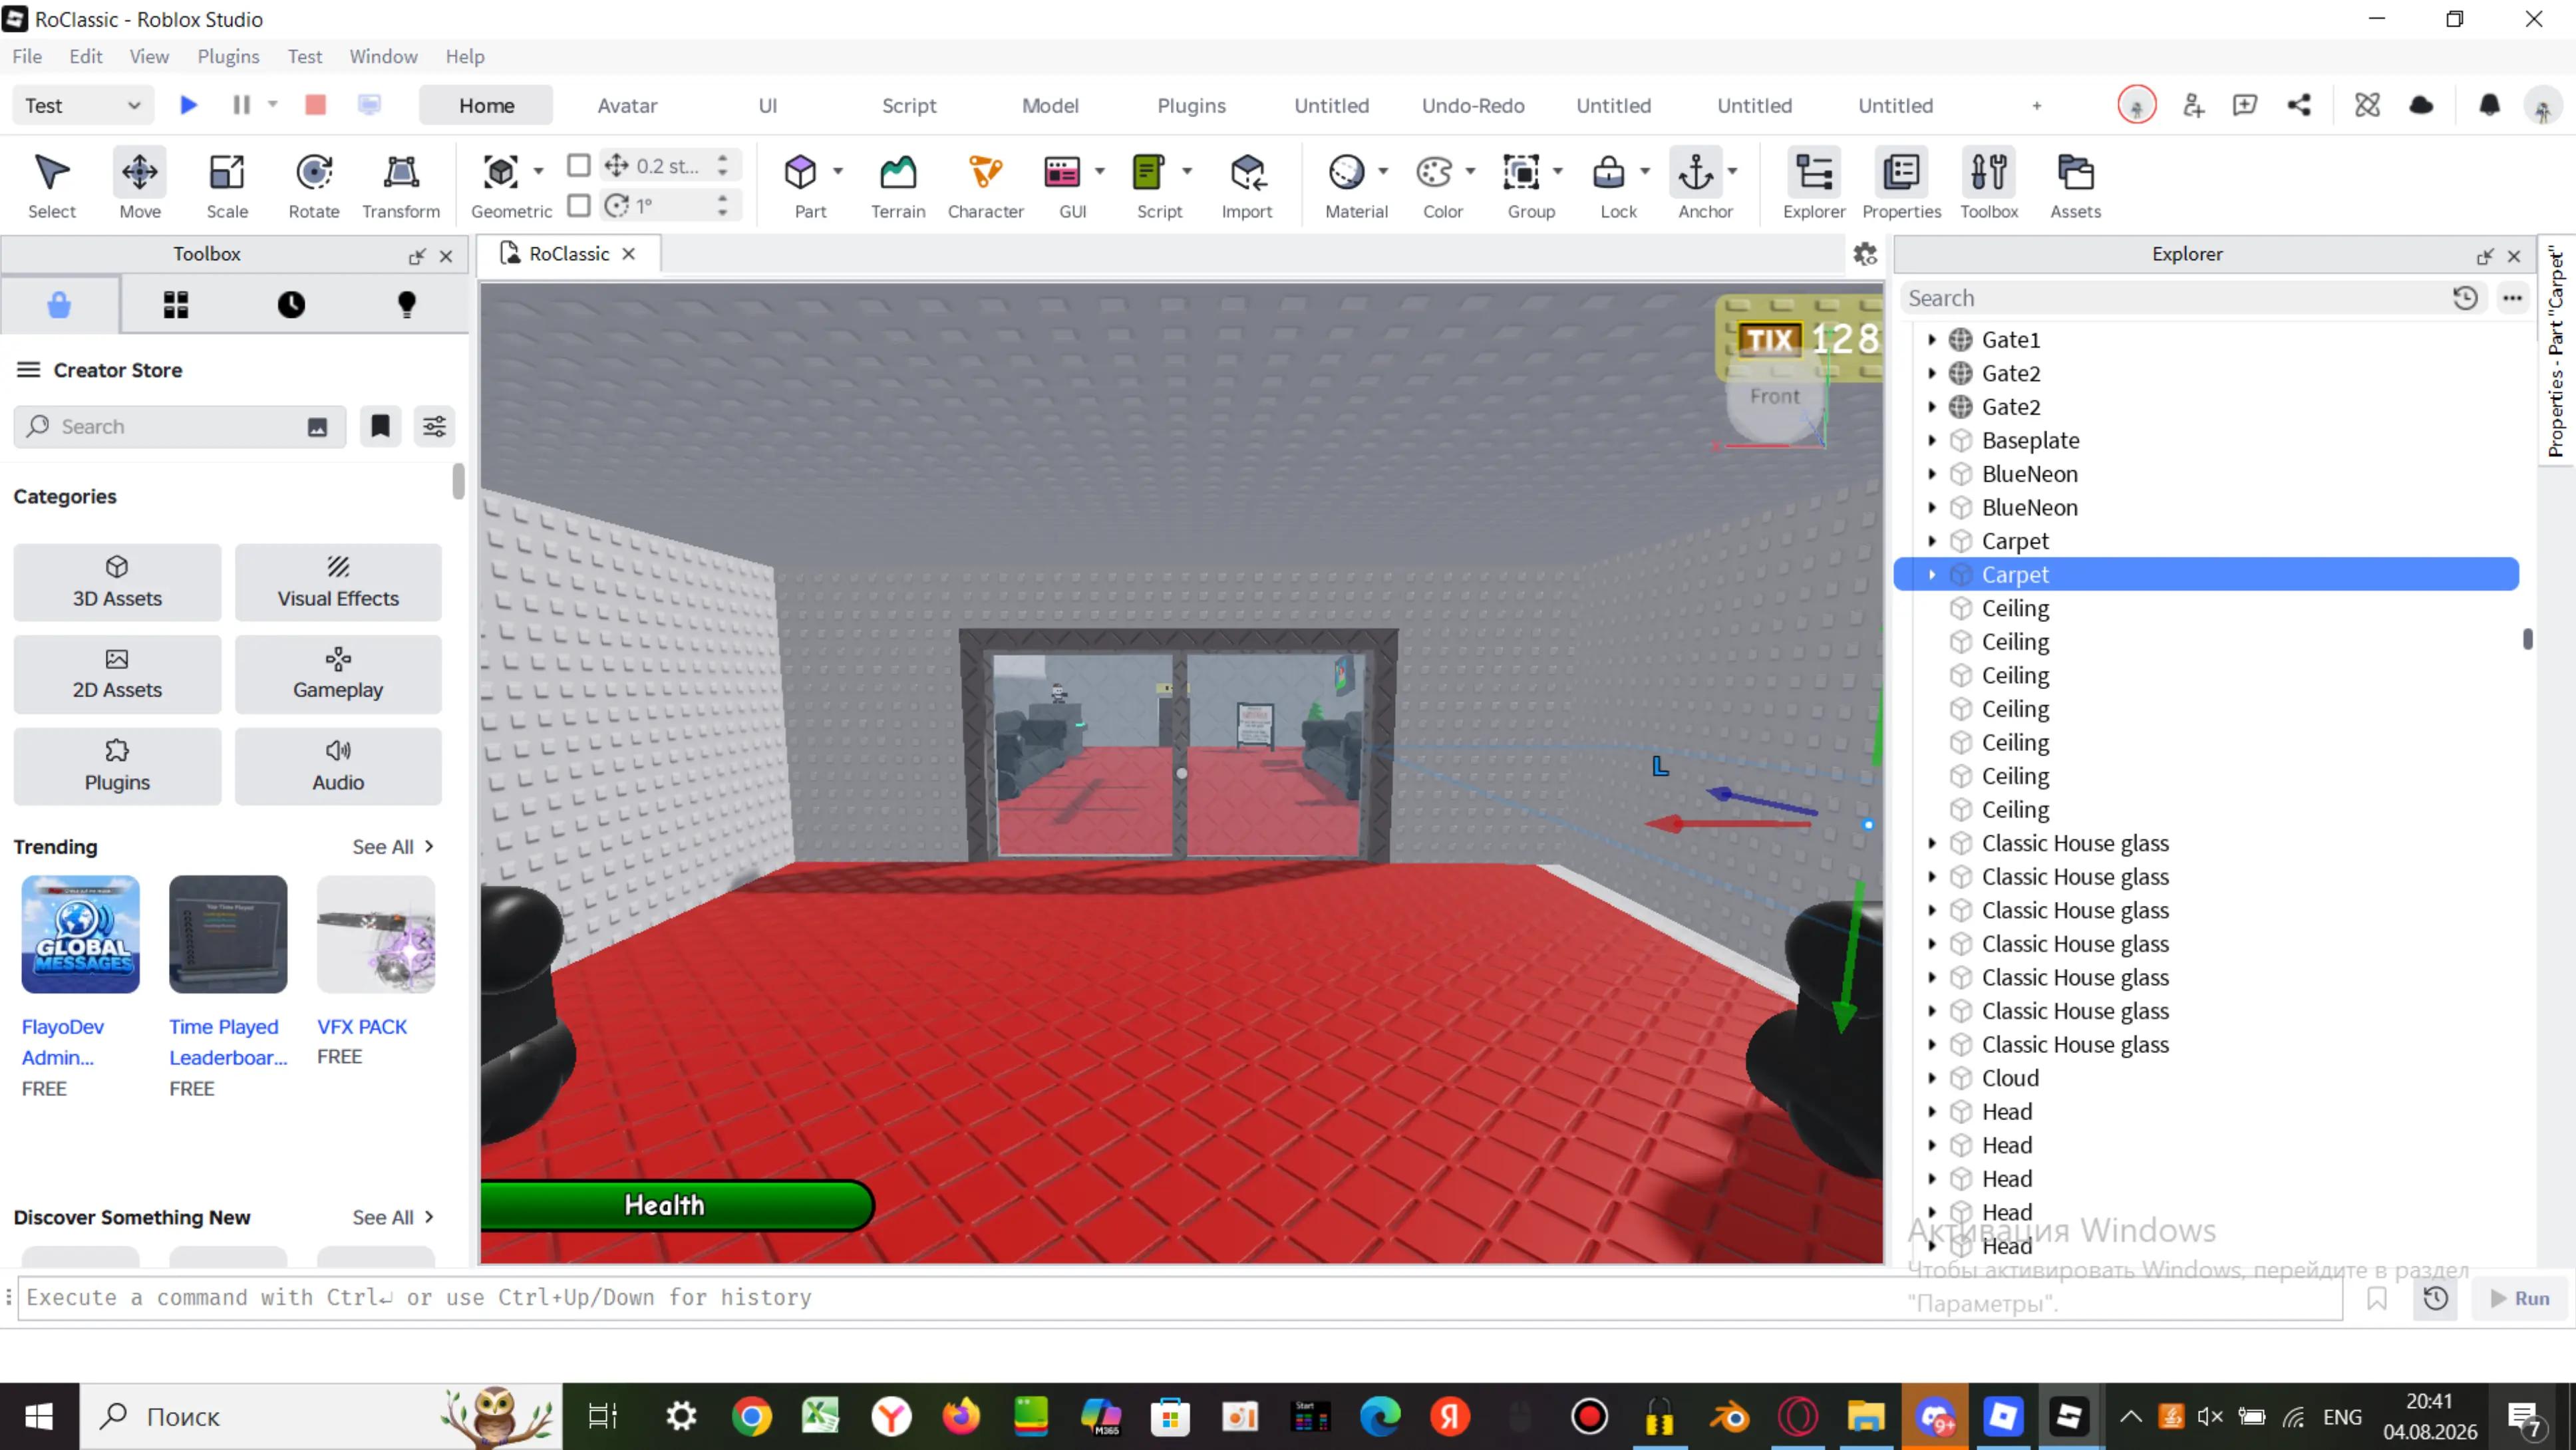Screen dimensions: 2576x1450
Task: Switch to the Avatar ribbon tab
Action: click(627, 105)
